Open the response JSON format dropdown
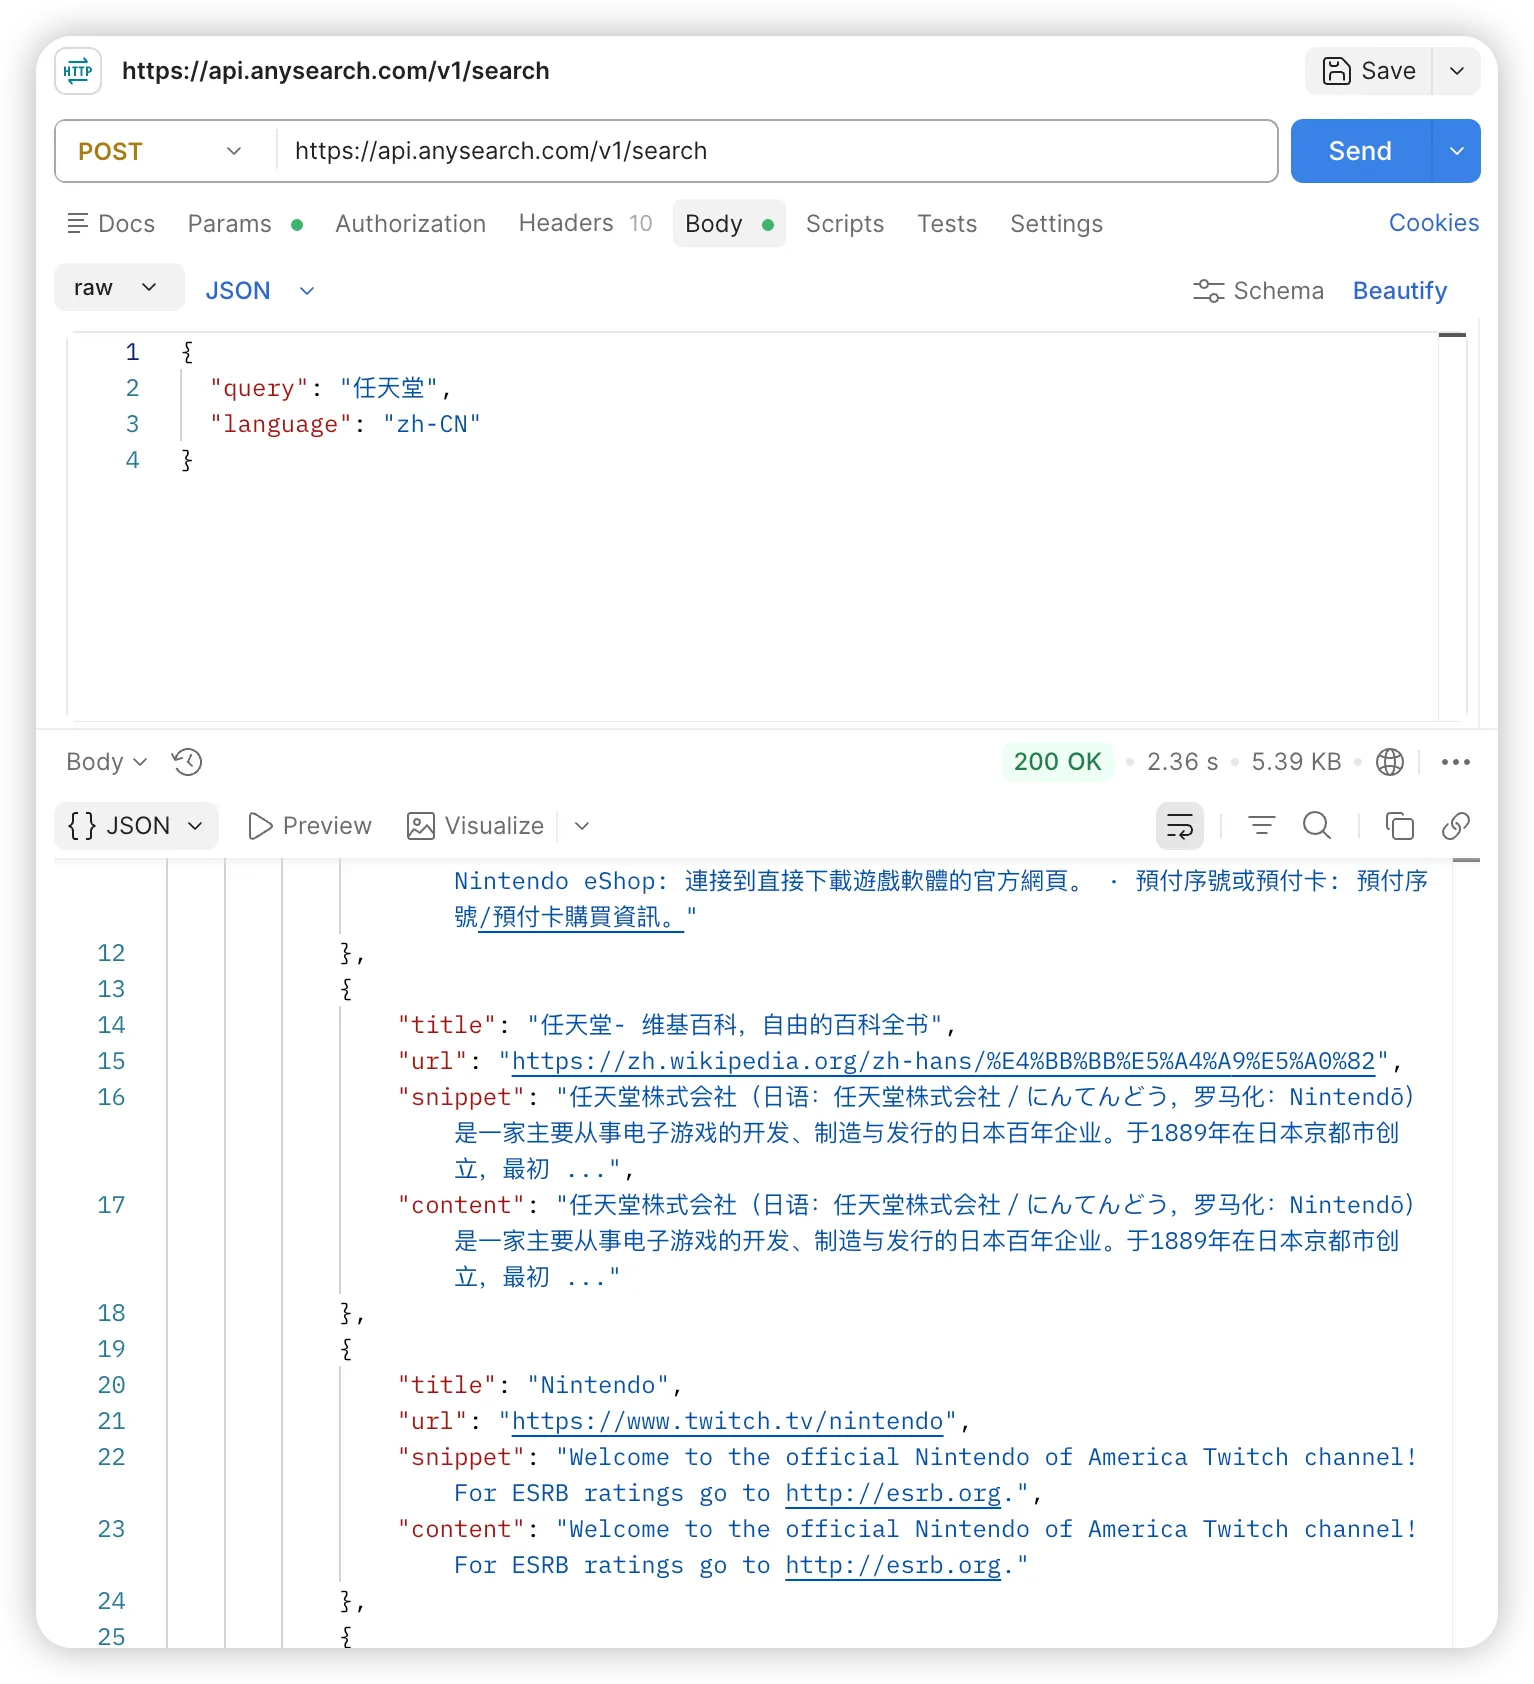This screenshot has width=1534, height=1684. pos(136,826)
